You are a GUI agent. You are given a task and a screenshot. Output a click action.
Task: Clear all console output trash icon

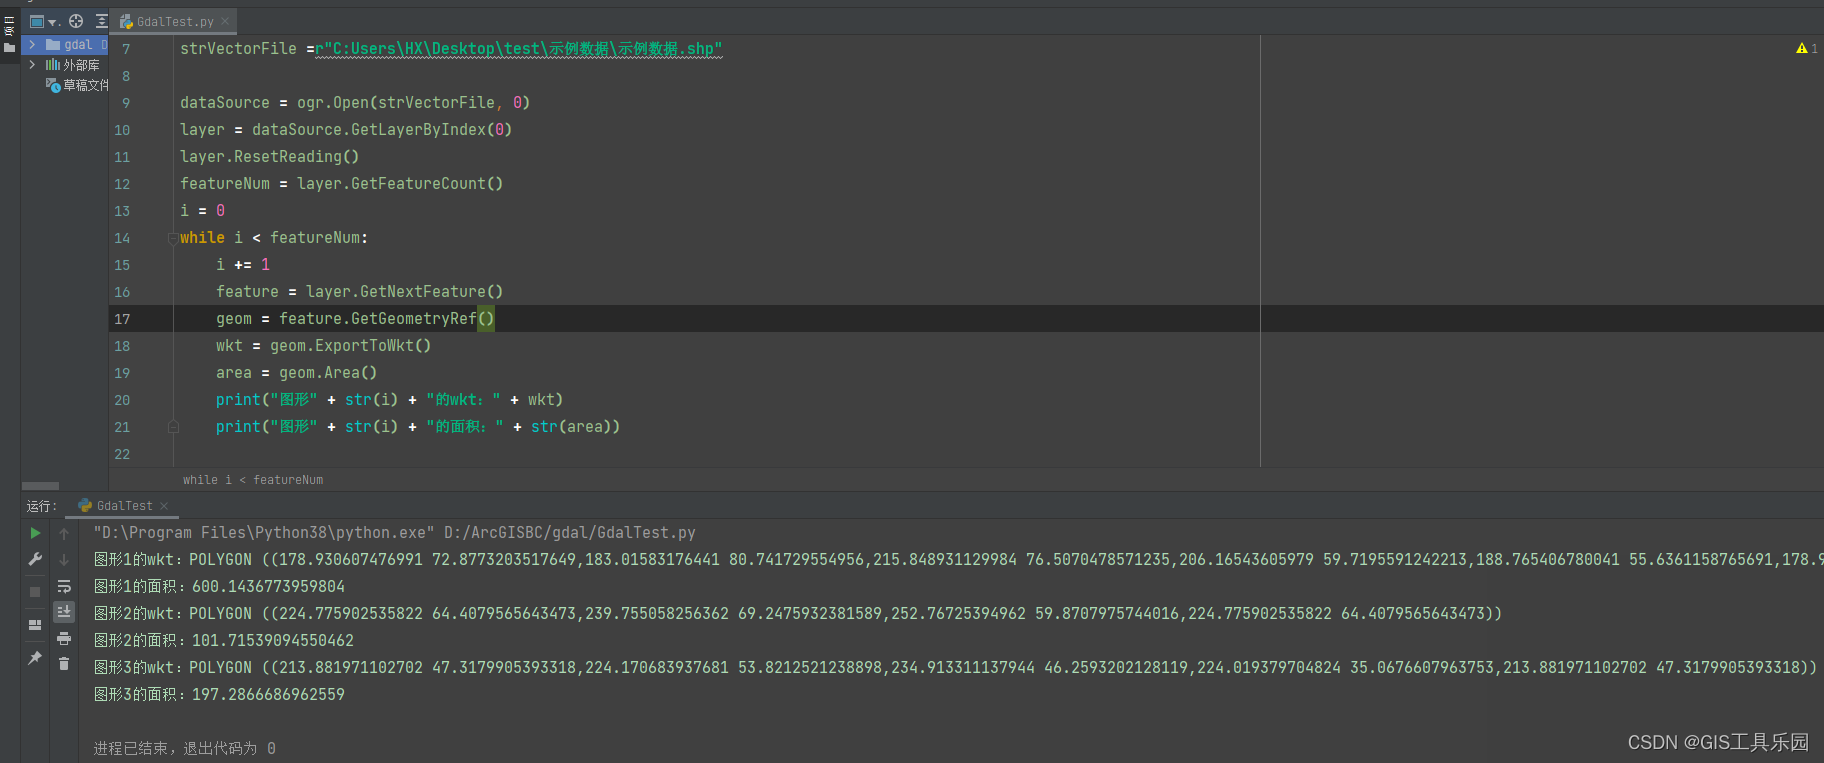click(x=64, y=664)
